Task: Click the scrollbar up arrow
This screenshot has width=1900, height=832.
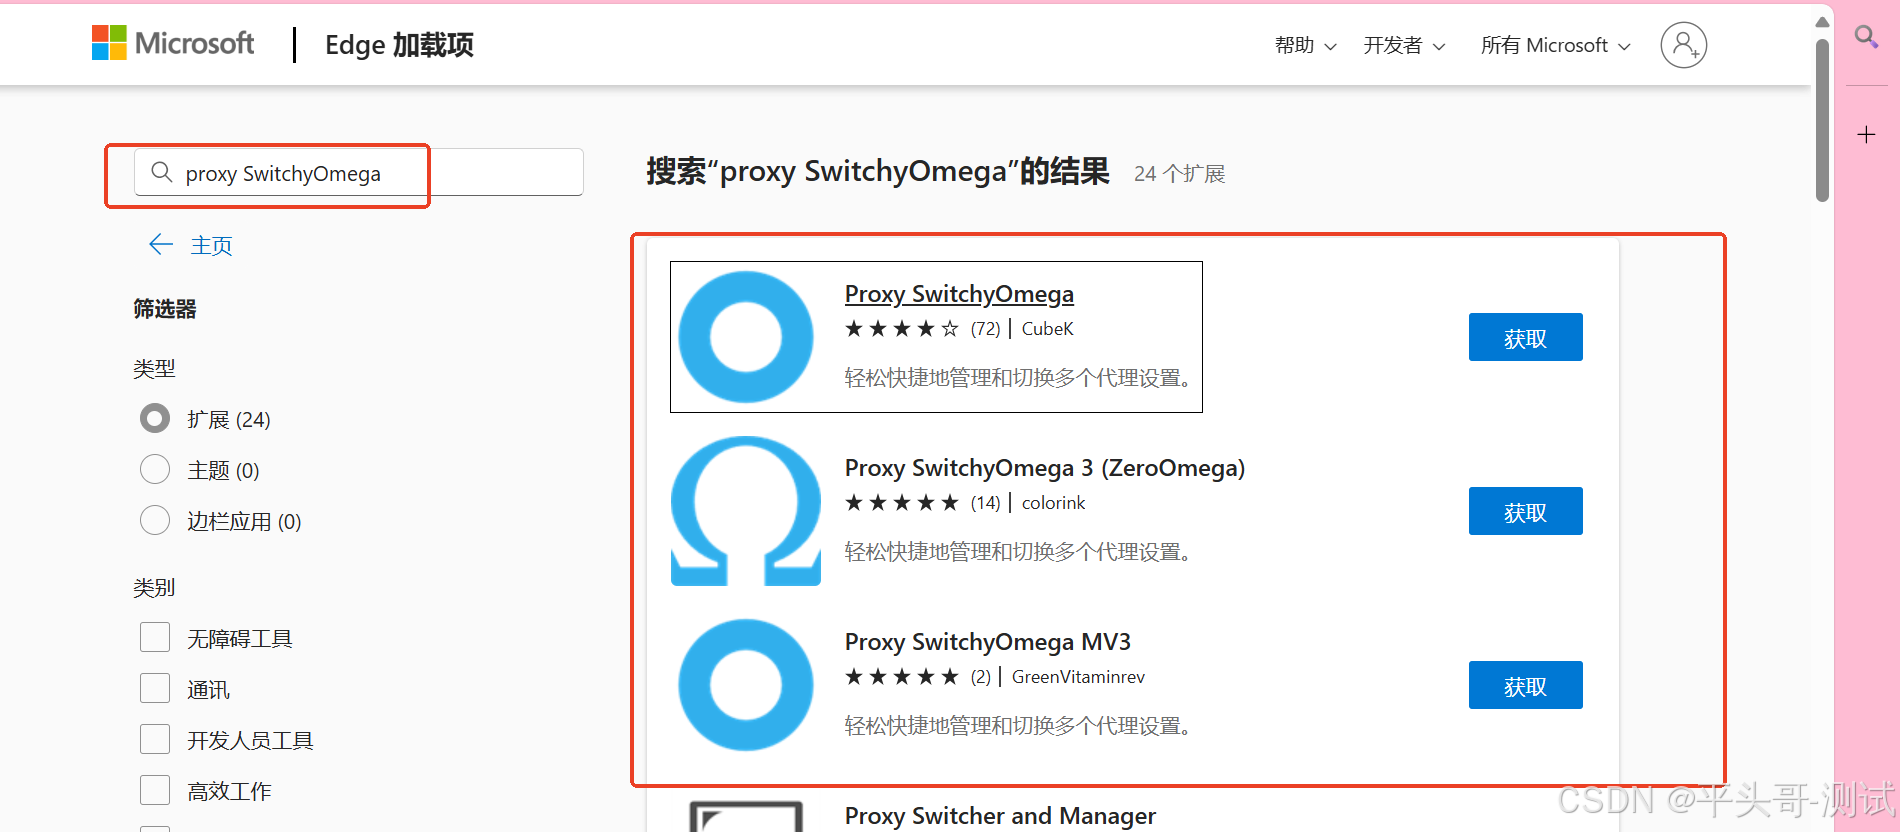Action: click(1822, 21)
